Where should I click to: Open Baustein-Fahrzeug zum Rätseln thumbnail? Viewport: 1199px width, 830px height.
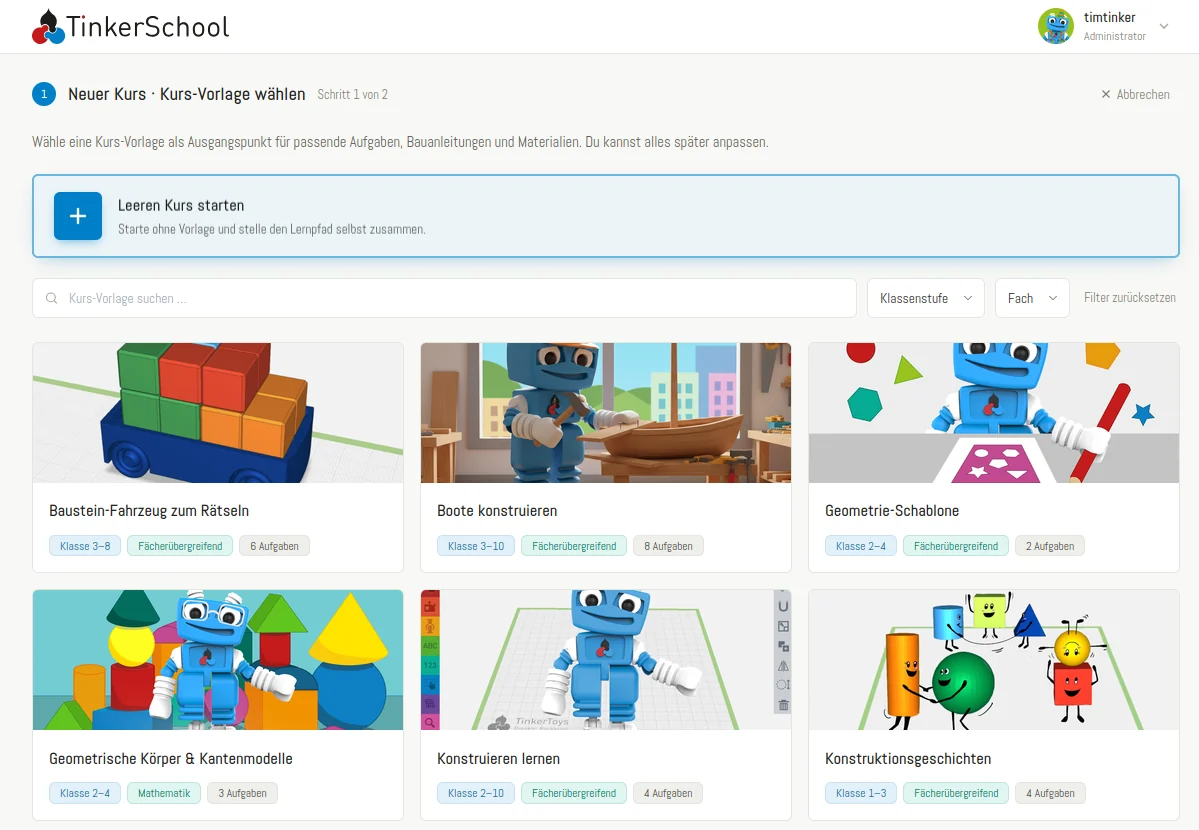tap(218, 413)
